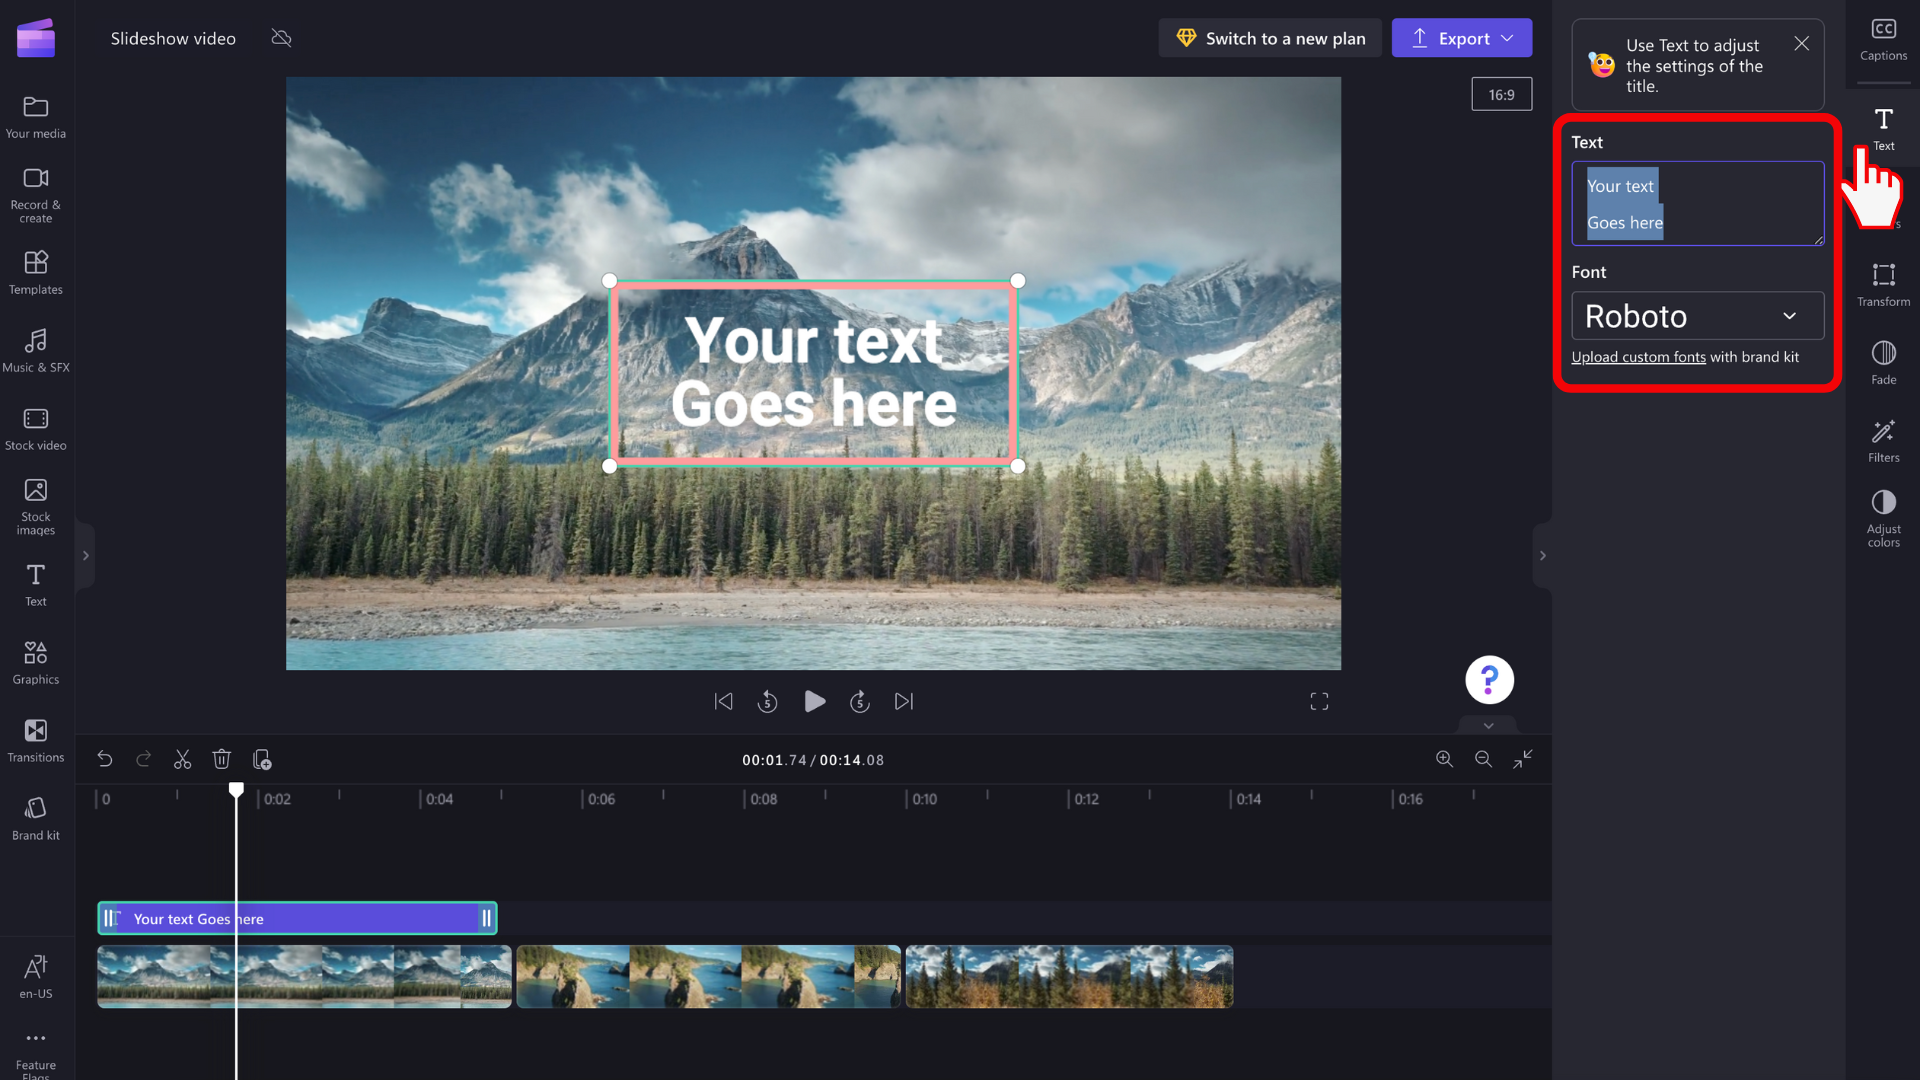Click Upload custom fonts link

1638,357
